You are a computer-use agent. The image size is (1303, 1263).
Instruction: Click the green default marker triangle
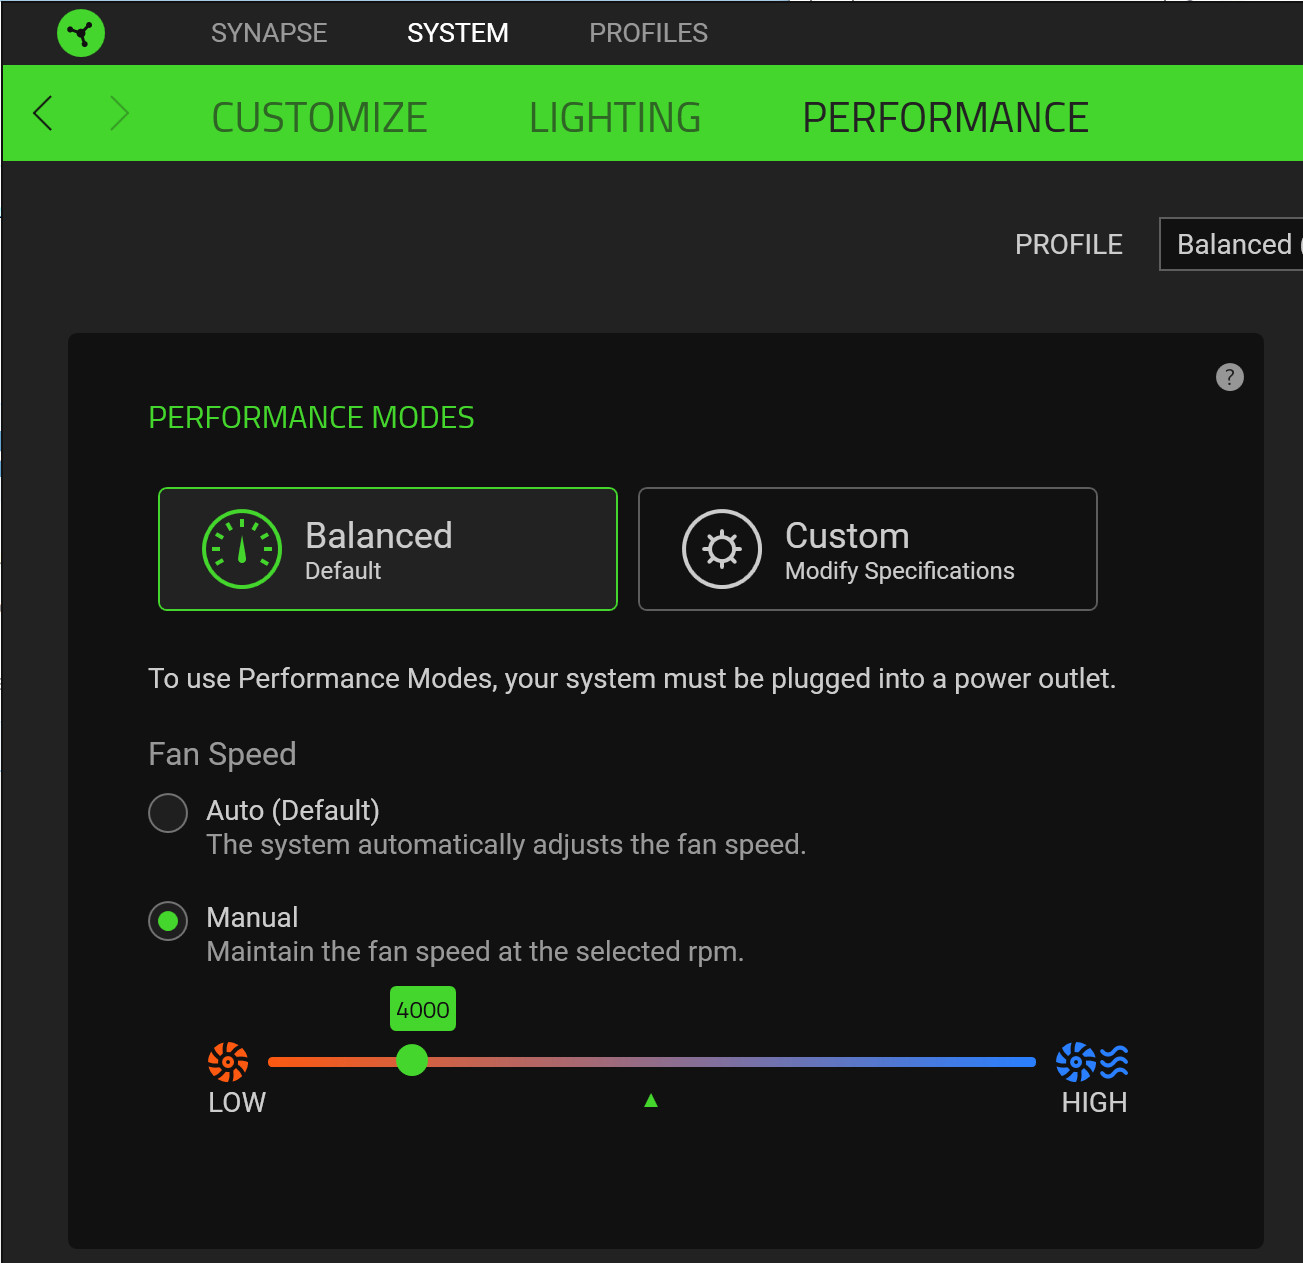click(x=651, y=1100)
